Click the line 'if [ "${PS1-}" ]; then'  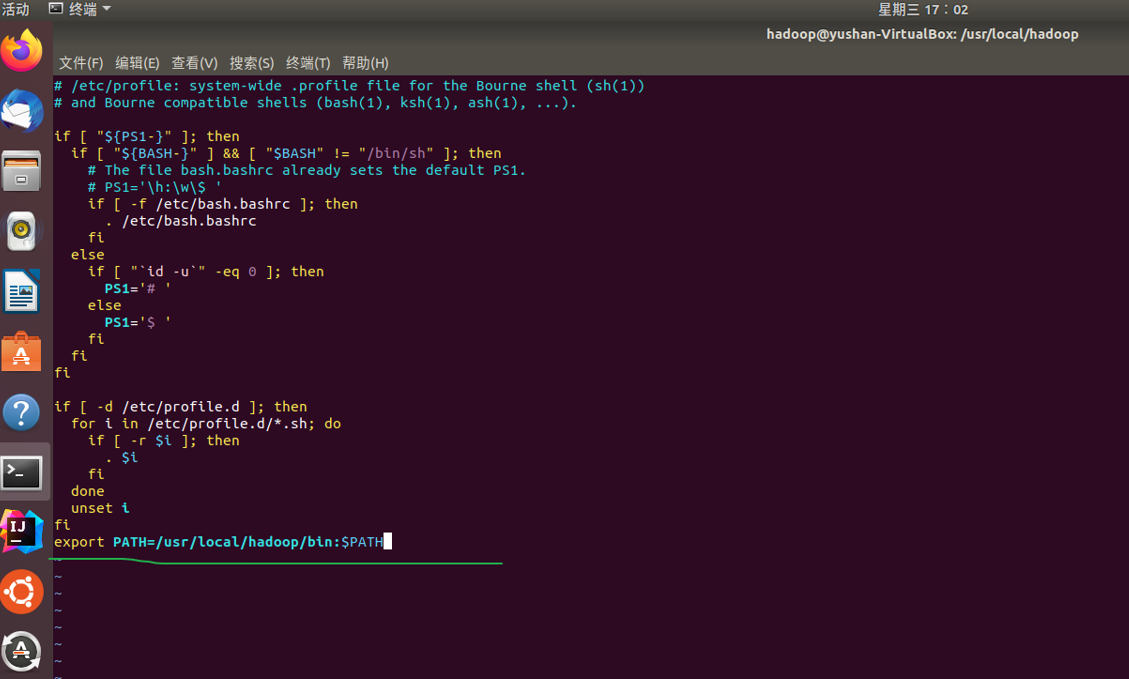pyautogui.click(x=147, y=136)
